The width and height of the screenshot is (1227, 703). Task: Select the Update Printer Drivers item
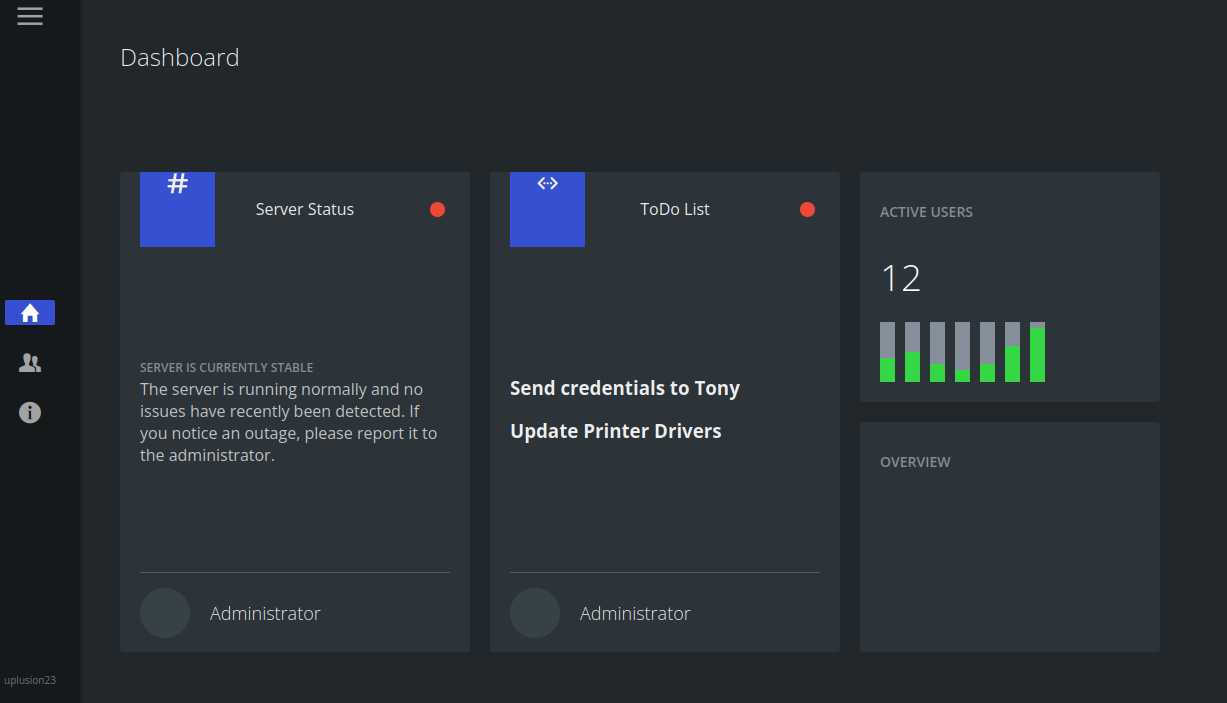pos(616,432)
